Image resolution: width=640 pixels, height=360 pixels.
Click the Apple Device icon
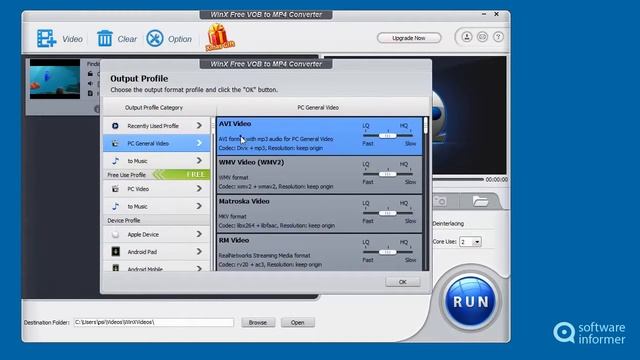click(116, 234)
